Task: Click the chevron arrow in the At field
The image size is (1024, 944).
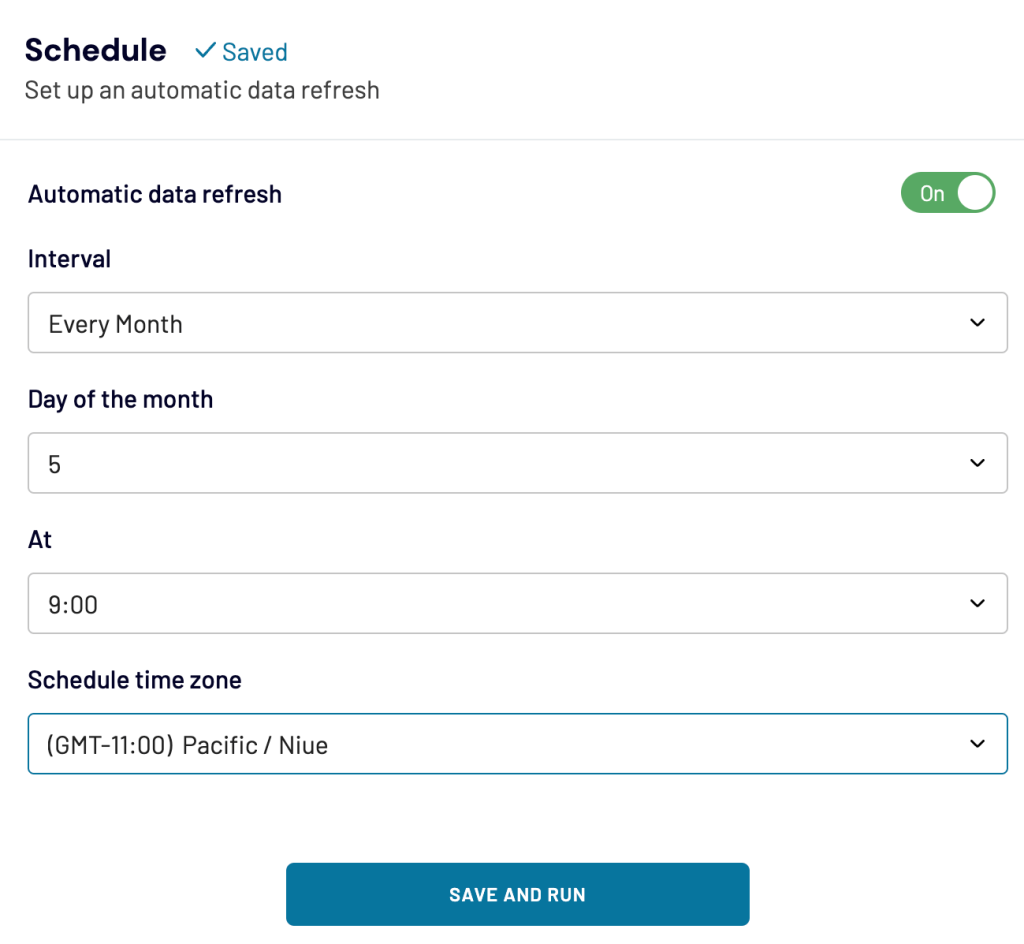Action: (977, 603)
